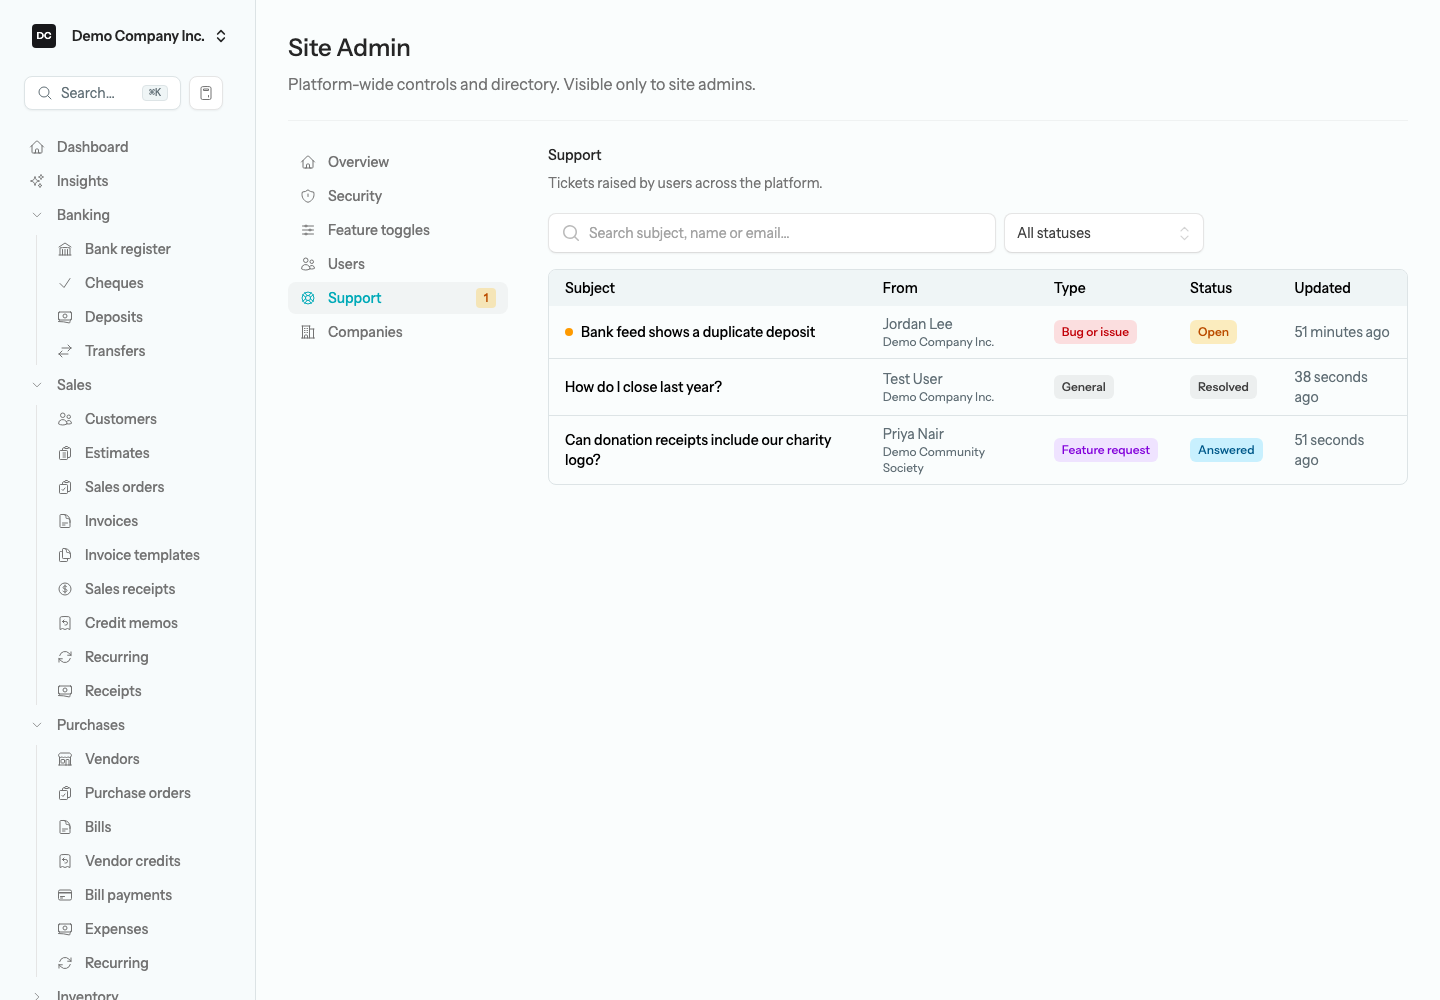Click the sidebar Search box
Viewport: 1440px width, 1000px height.
tap(102, 93)
